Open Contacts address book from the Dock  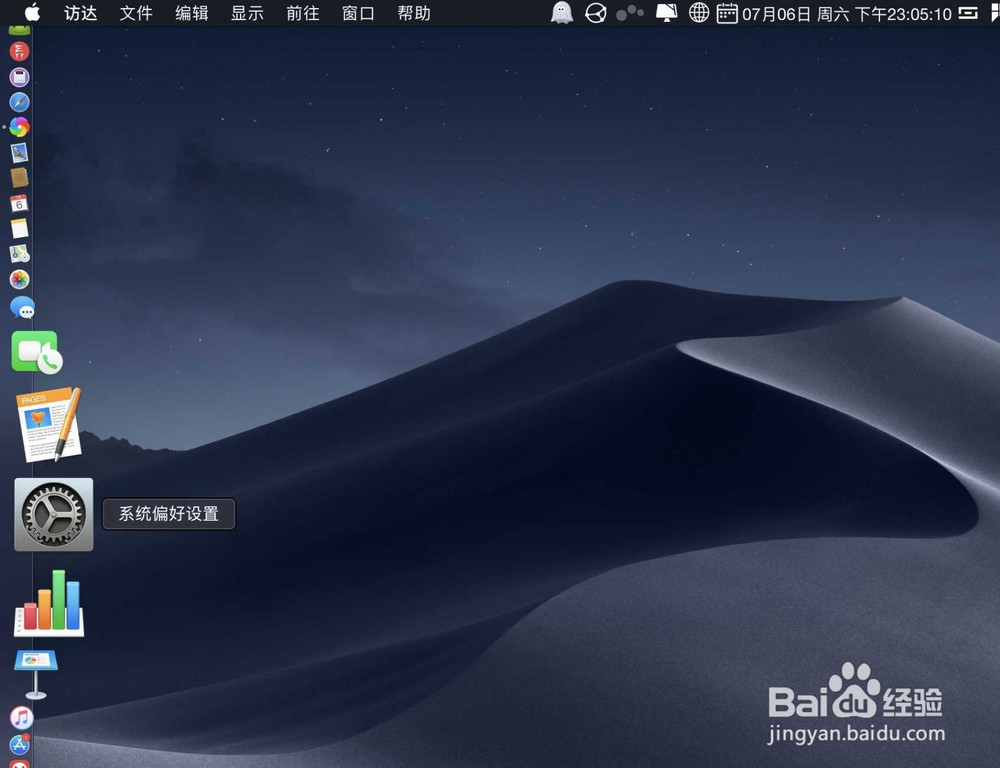click(x=19, y=177)
